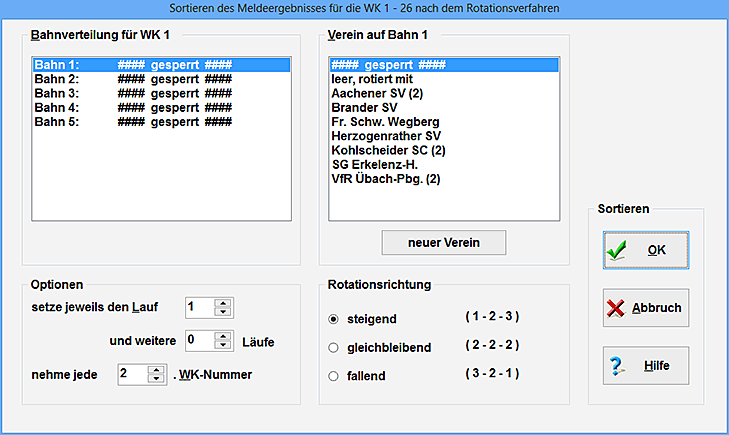Image resolution: width=729 pixels, height=435 pixels.
Task: Increase the weitere Läufe spinner
Action: tap(223, 335)
